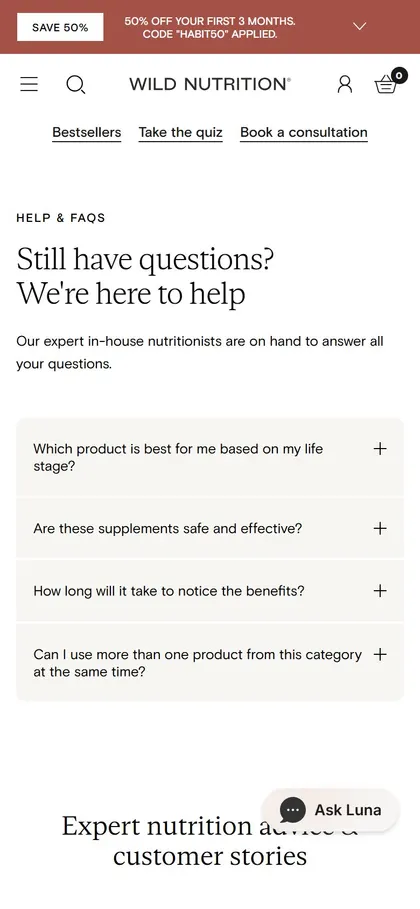Screen dimensions: 420x909
Task: Open the hamburger navigation menu
Action: coord(29,85)
